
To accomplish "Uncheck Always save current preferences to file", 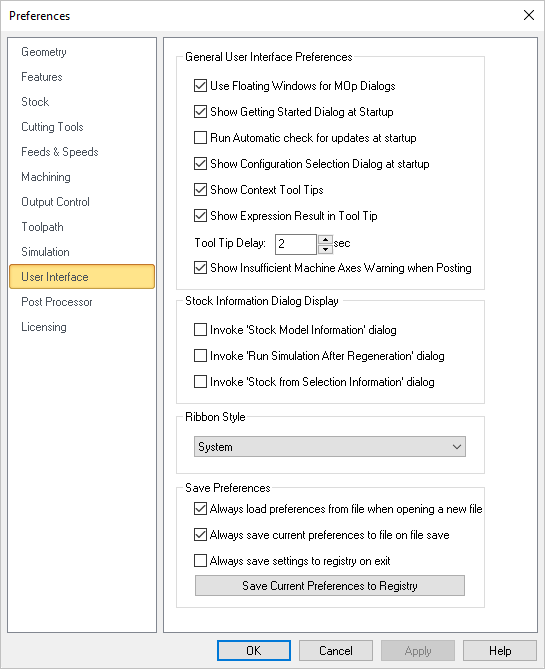I will pyautogui.click(x=200, y=535).
